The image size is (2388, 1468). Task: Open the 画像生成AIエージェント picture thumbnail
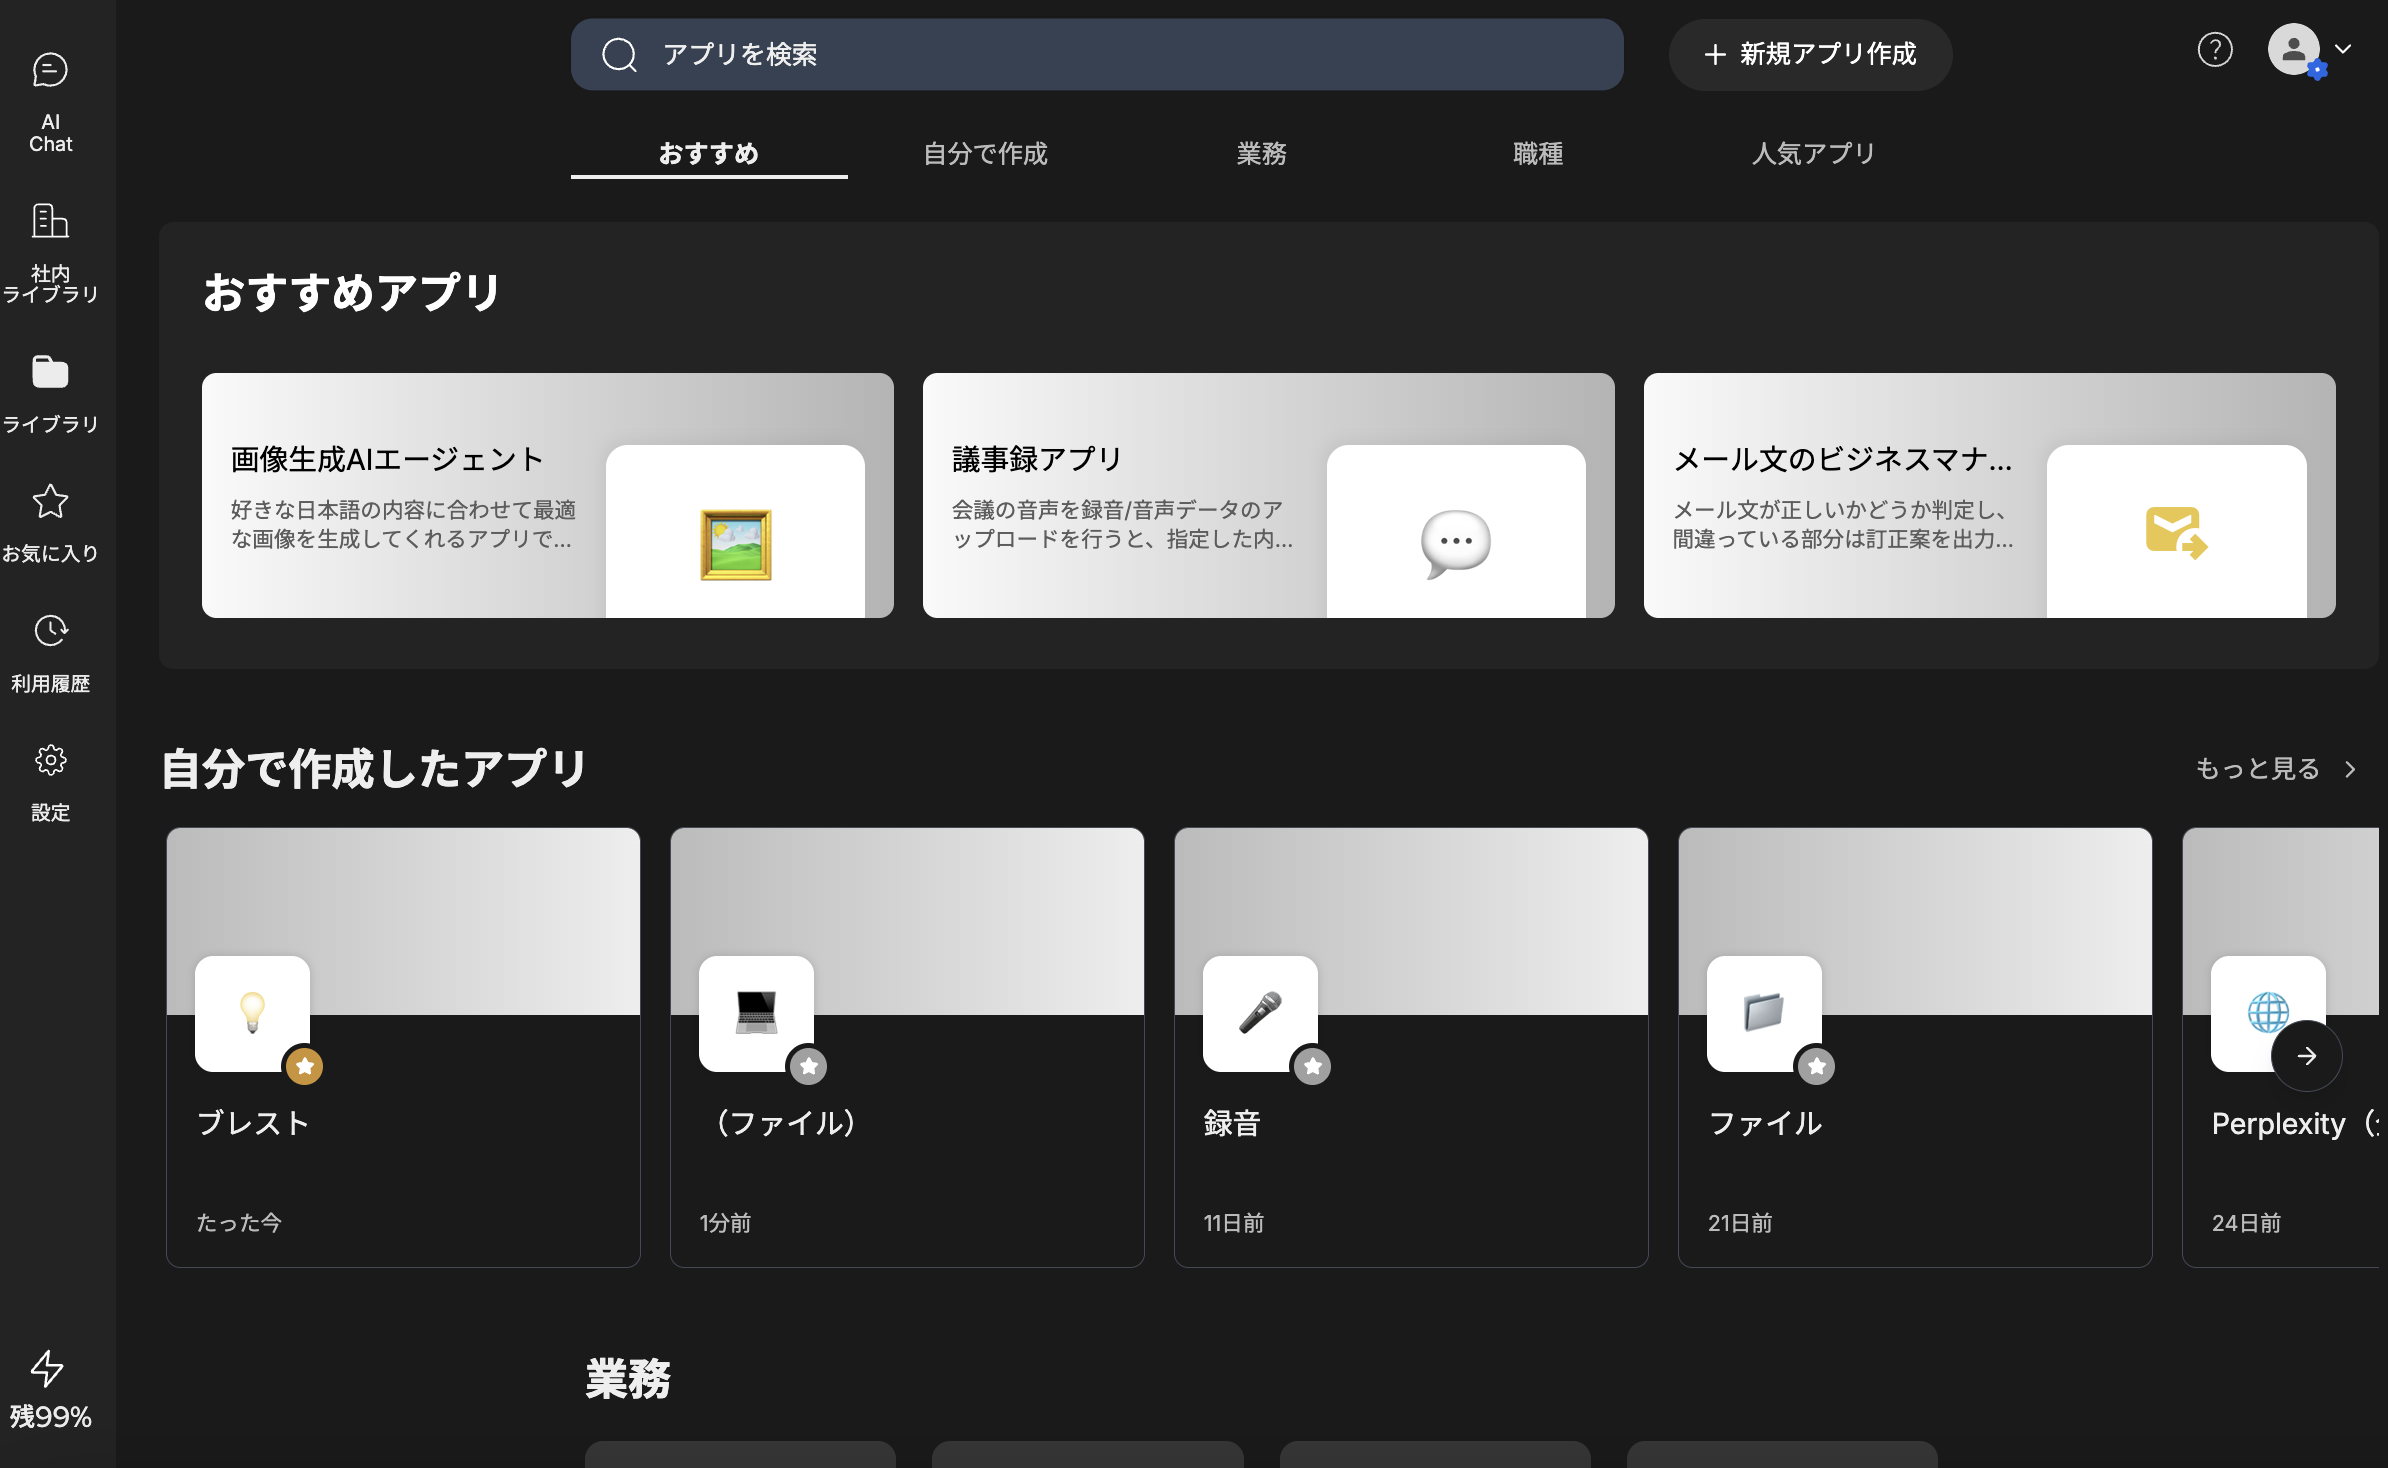click(735, 543)
